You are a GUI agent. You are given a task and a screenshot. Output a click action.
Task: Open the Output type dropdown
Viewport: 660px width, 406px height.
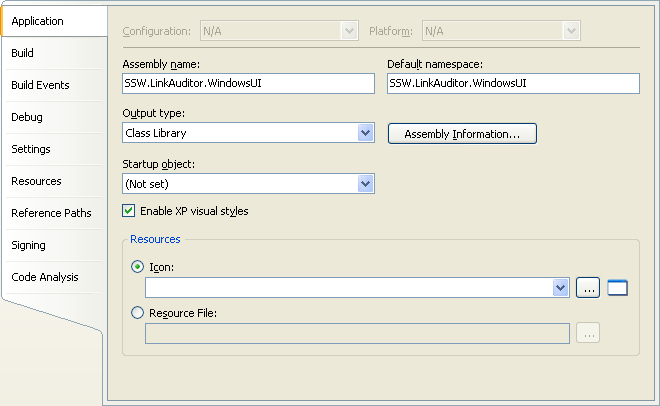366,133
